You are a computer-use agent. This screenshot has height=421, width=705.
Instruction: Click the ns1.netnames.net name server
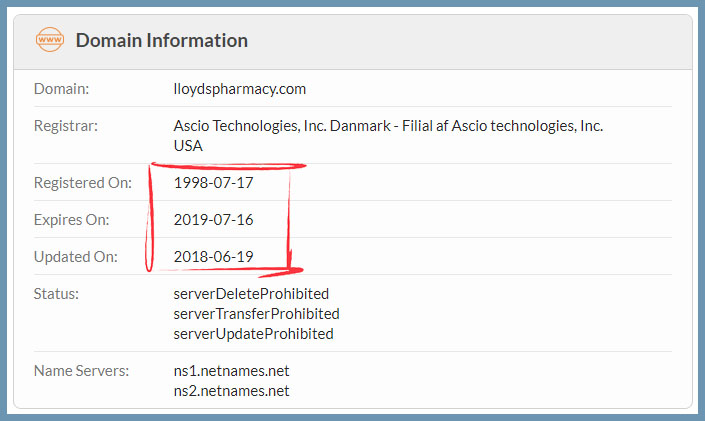tap(231, 371)
